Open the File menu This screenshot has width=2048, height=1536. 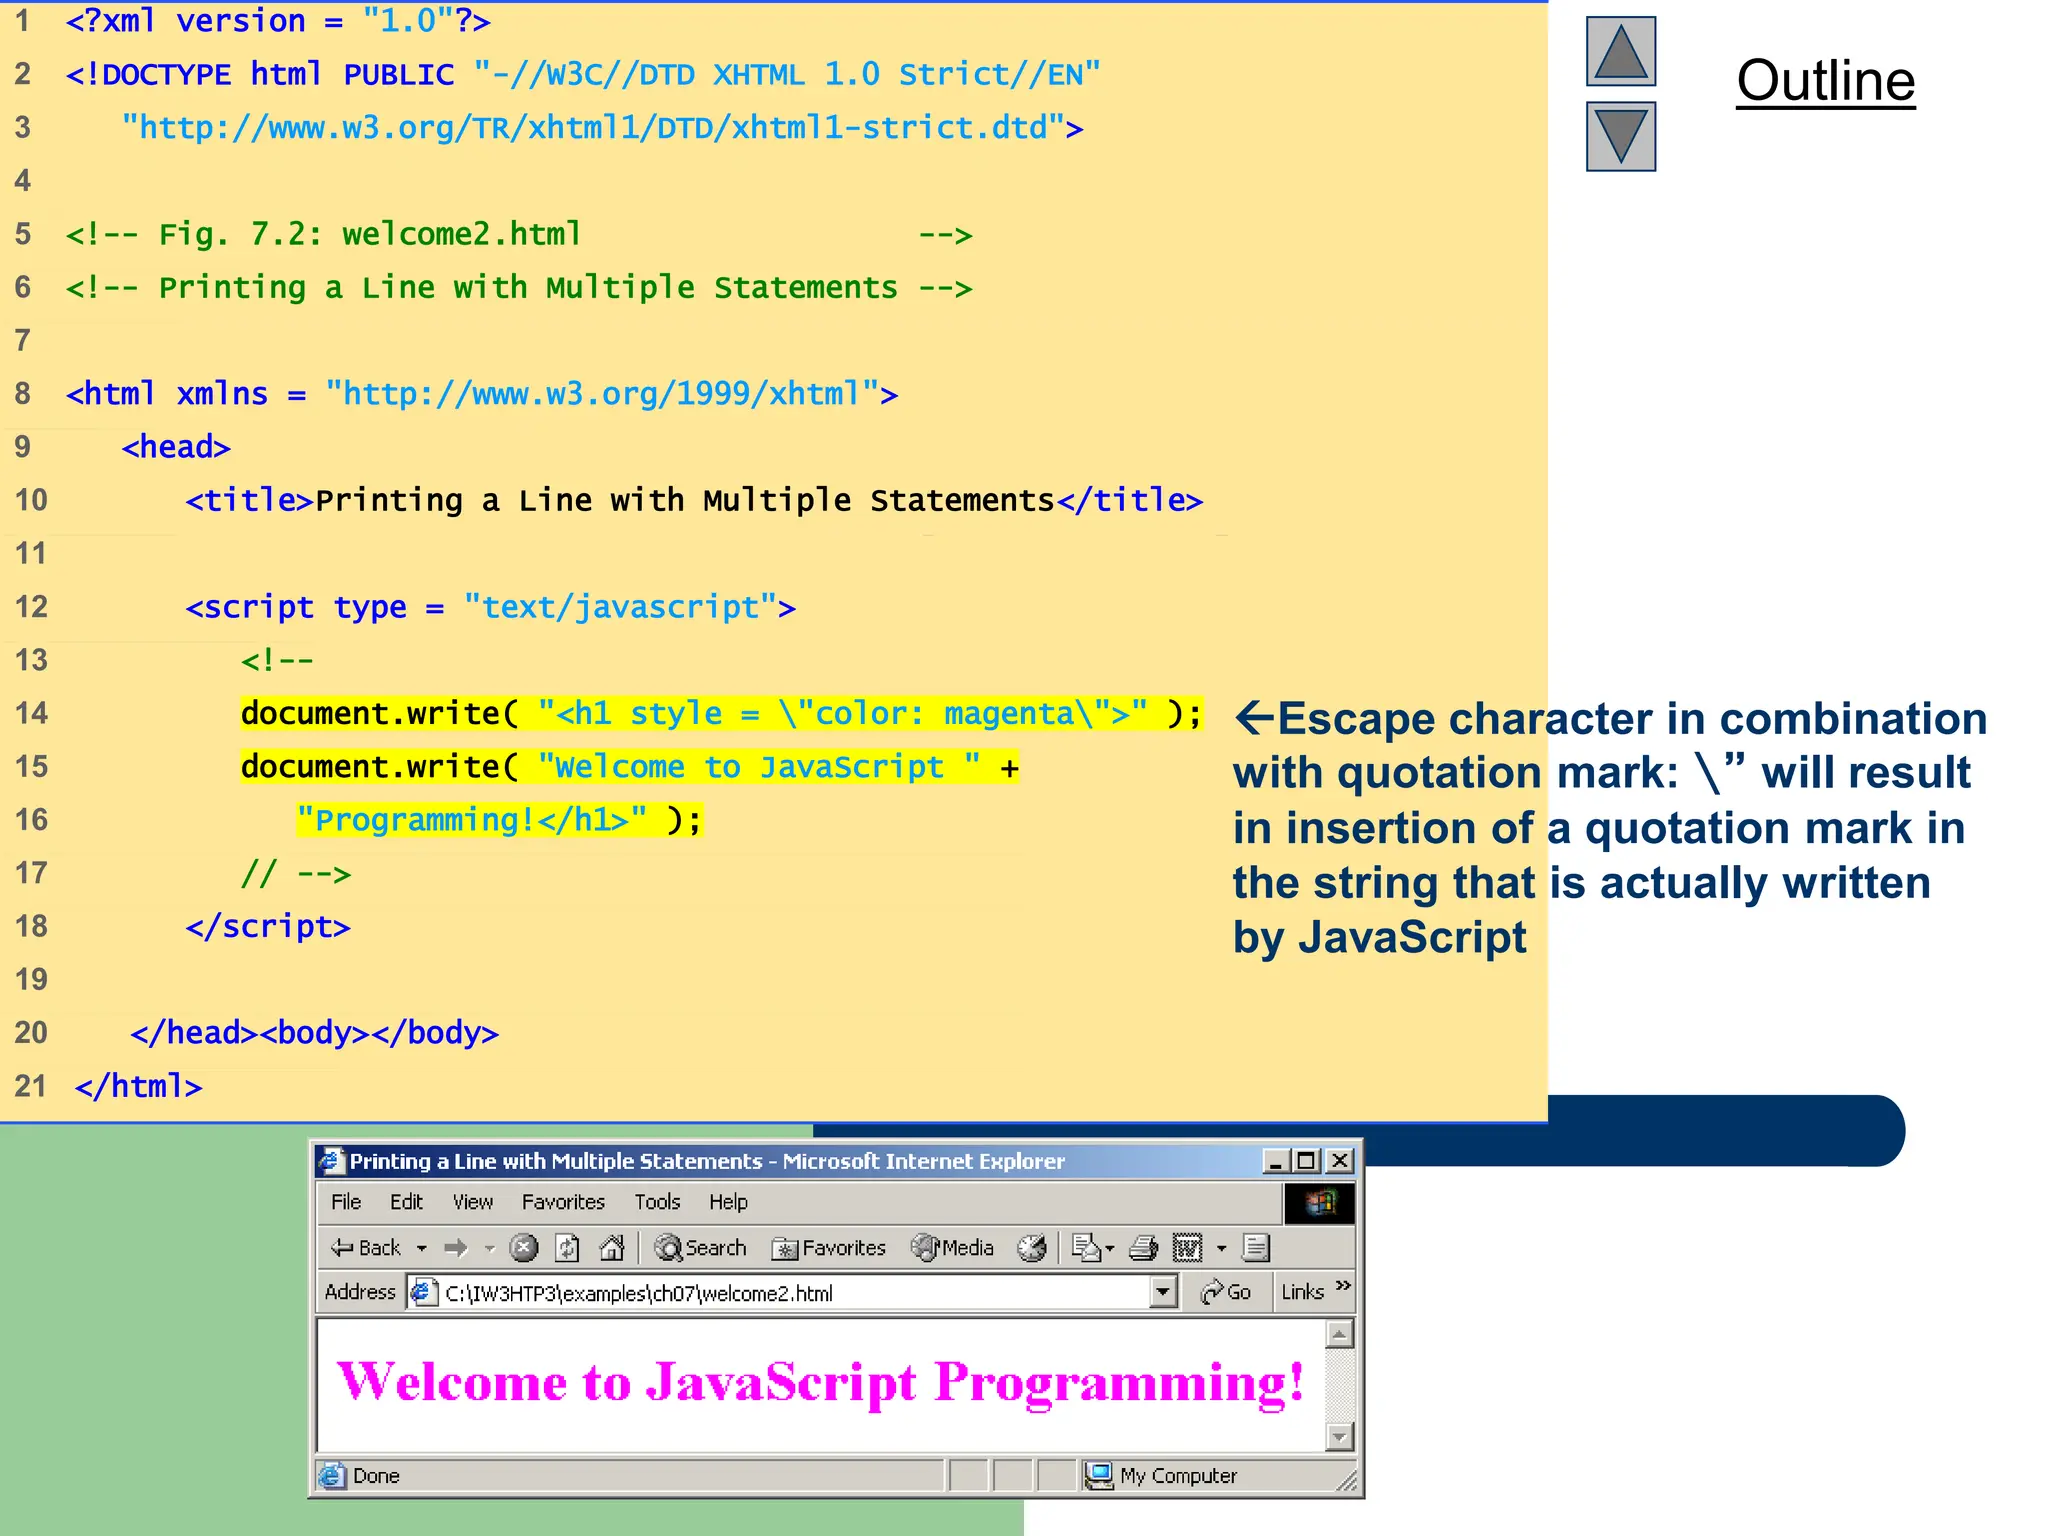click(x=346, y=1202)
